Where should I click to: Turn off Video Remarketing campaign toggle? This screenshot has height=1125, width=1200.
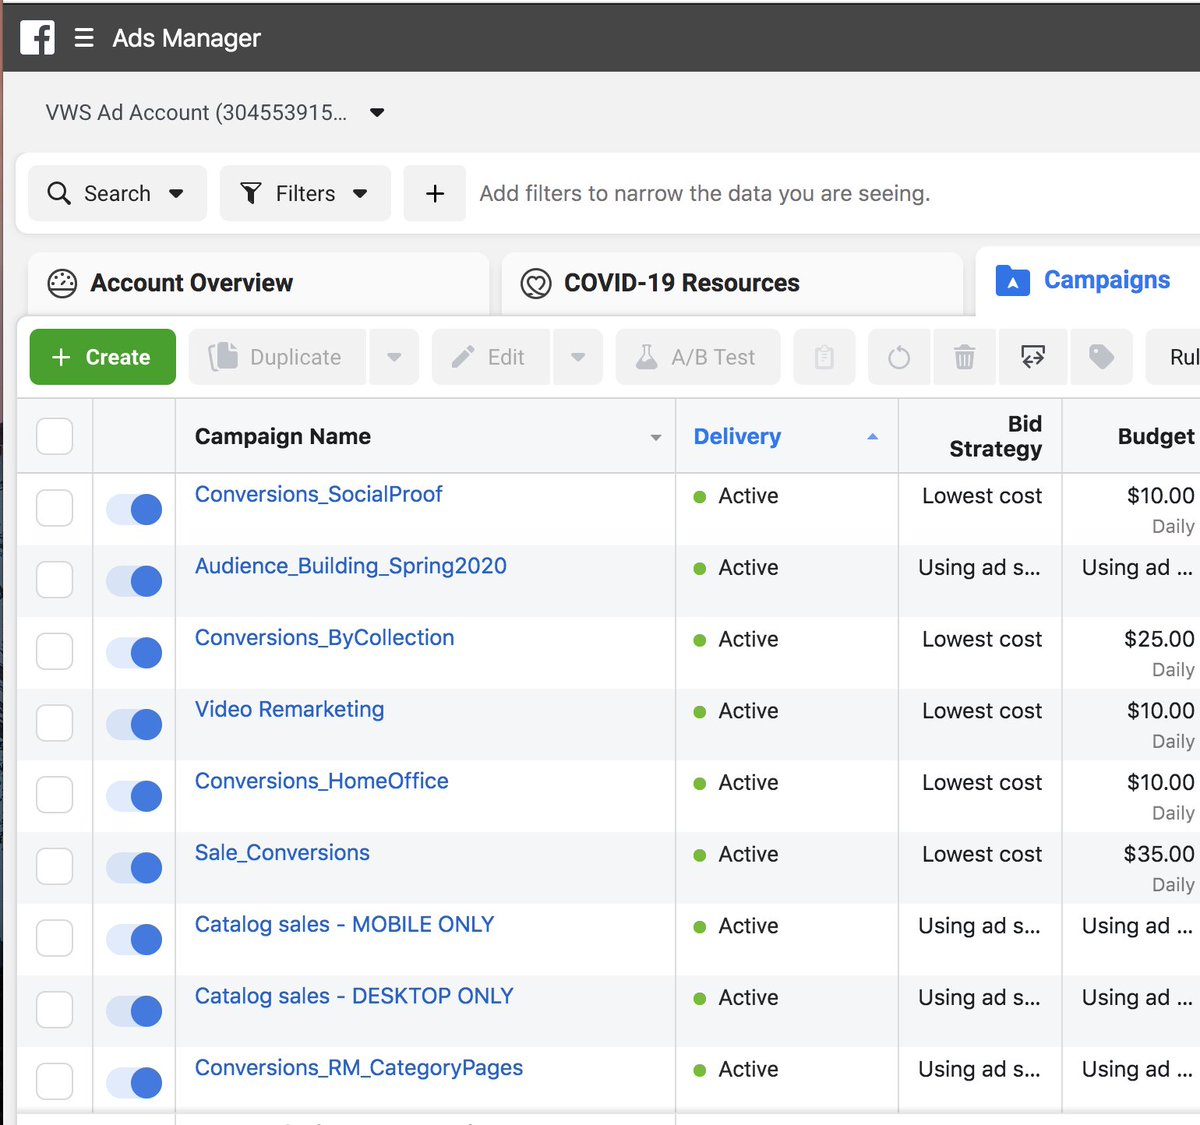(x=134, y=724)
